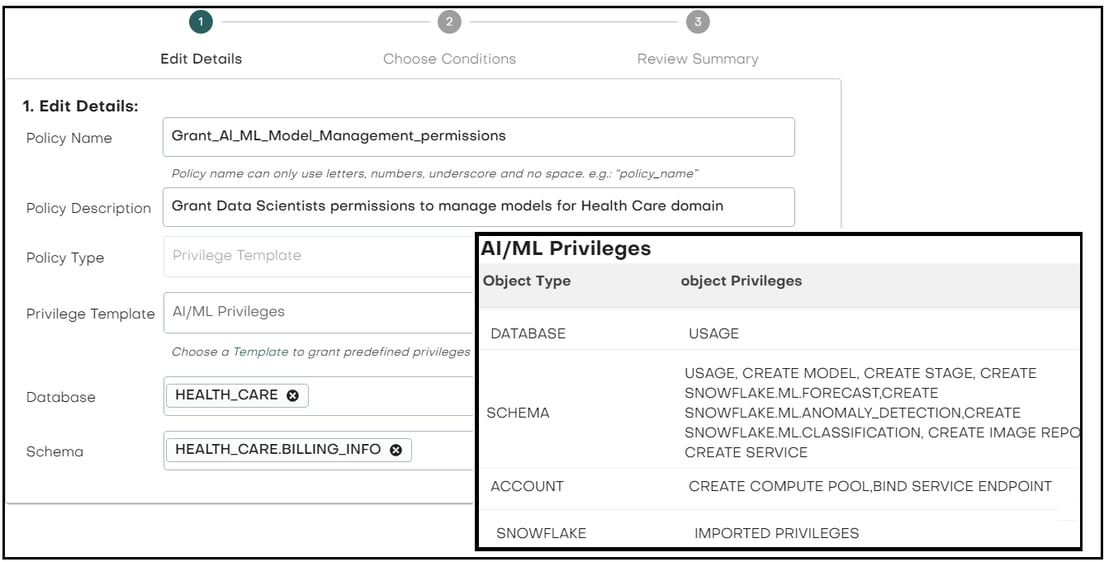Click the Policy Type label

coord(65,258)
